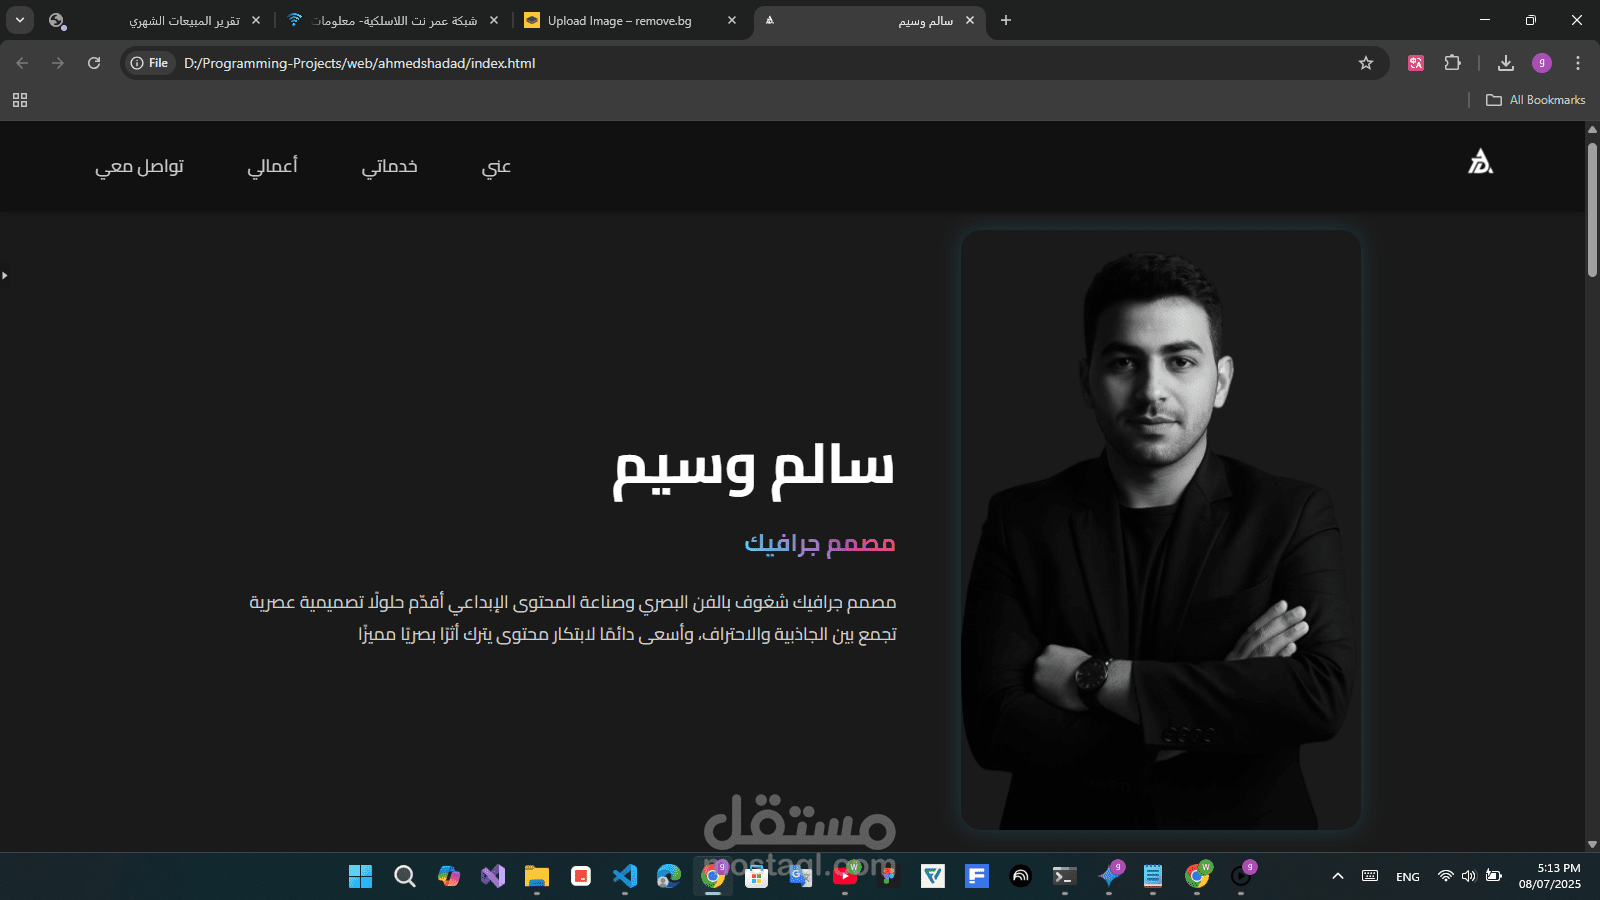Bookmark this page with the star icon
The width and height of the screenshot is (1600, 900).
coord(1366,63)
